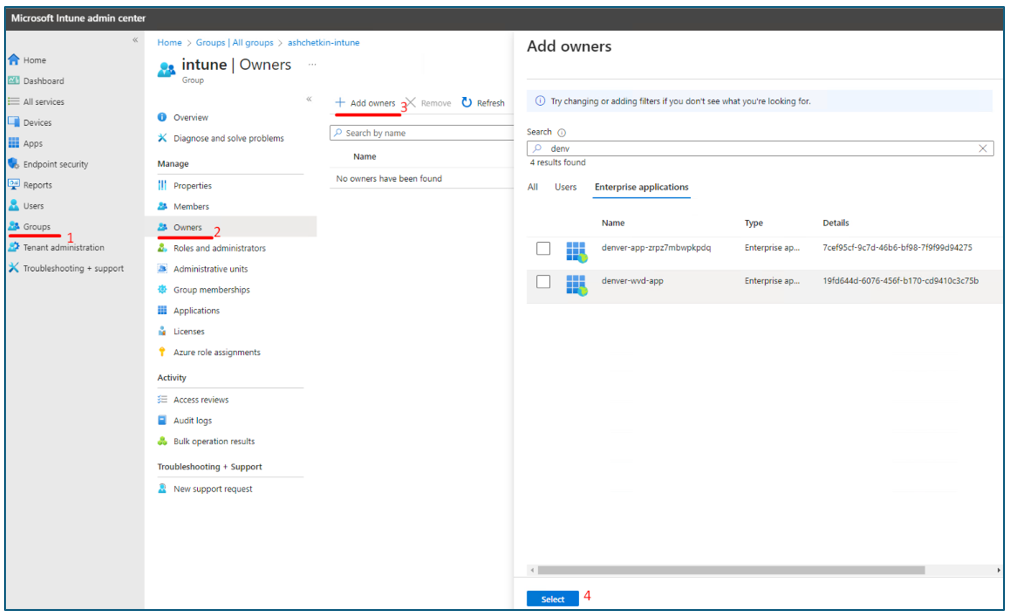Click the Azure role assignments key icon
Image resolution: width=1015 pixels, height=614 pixels.
tap(162, 352)
